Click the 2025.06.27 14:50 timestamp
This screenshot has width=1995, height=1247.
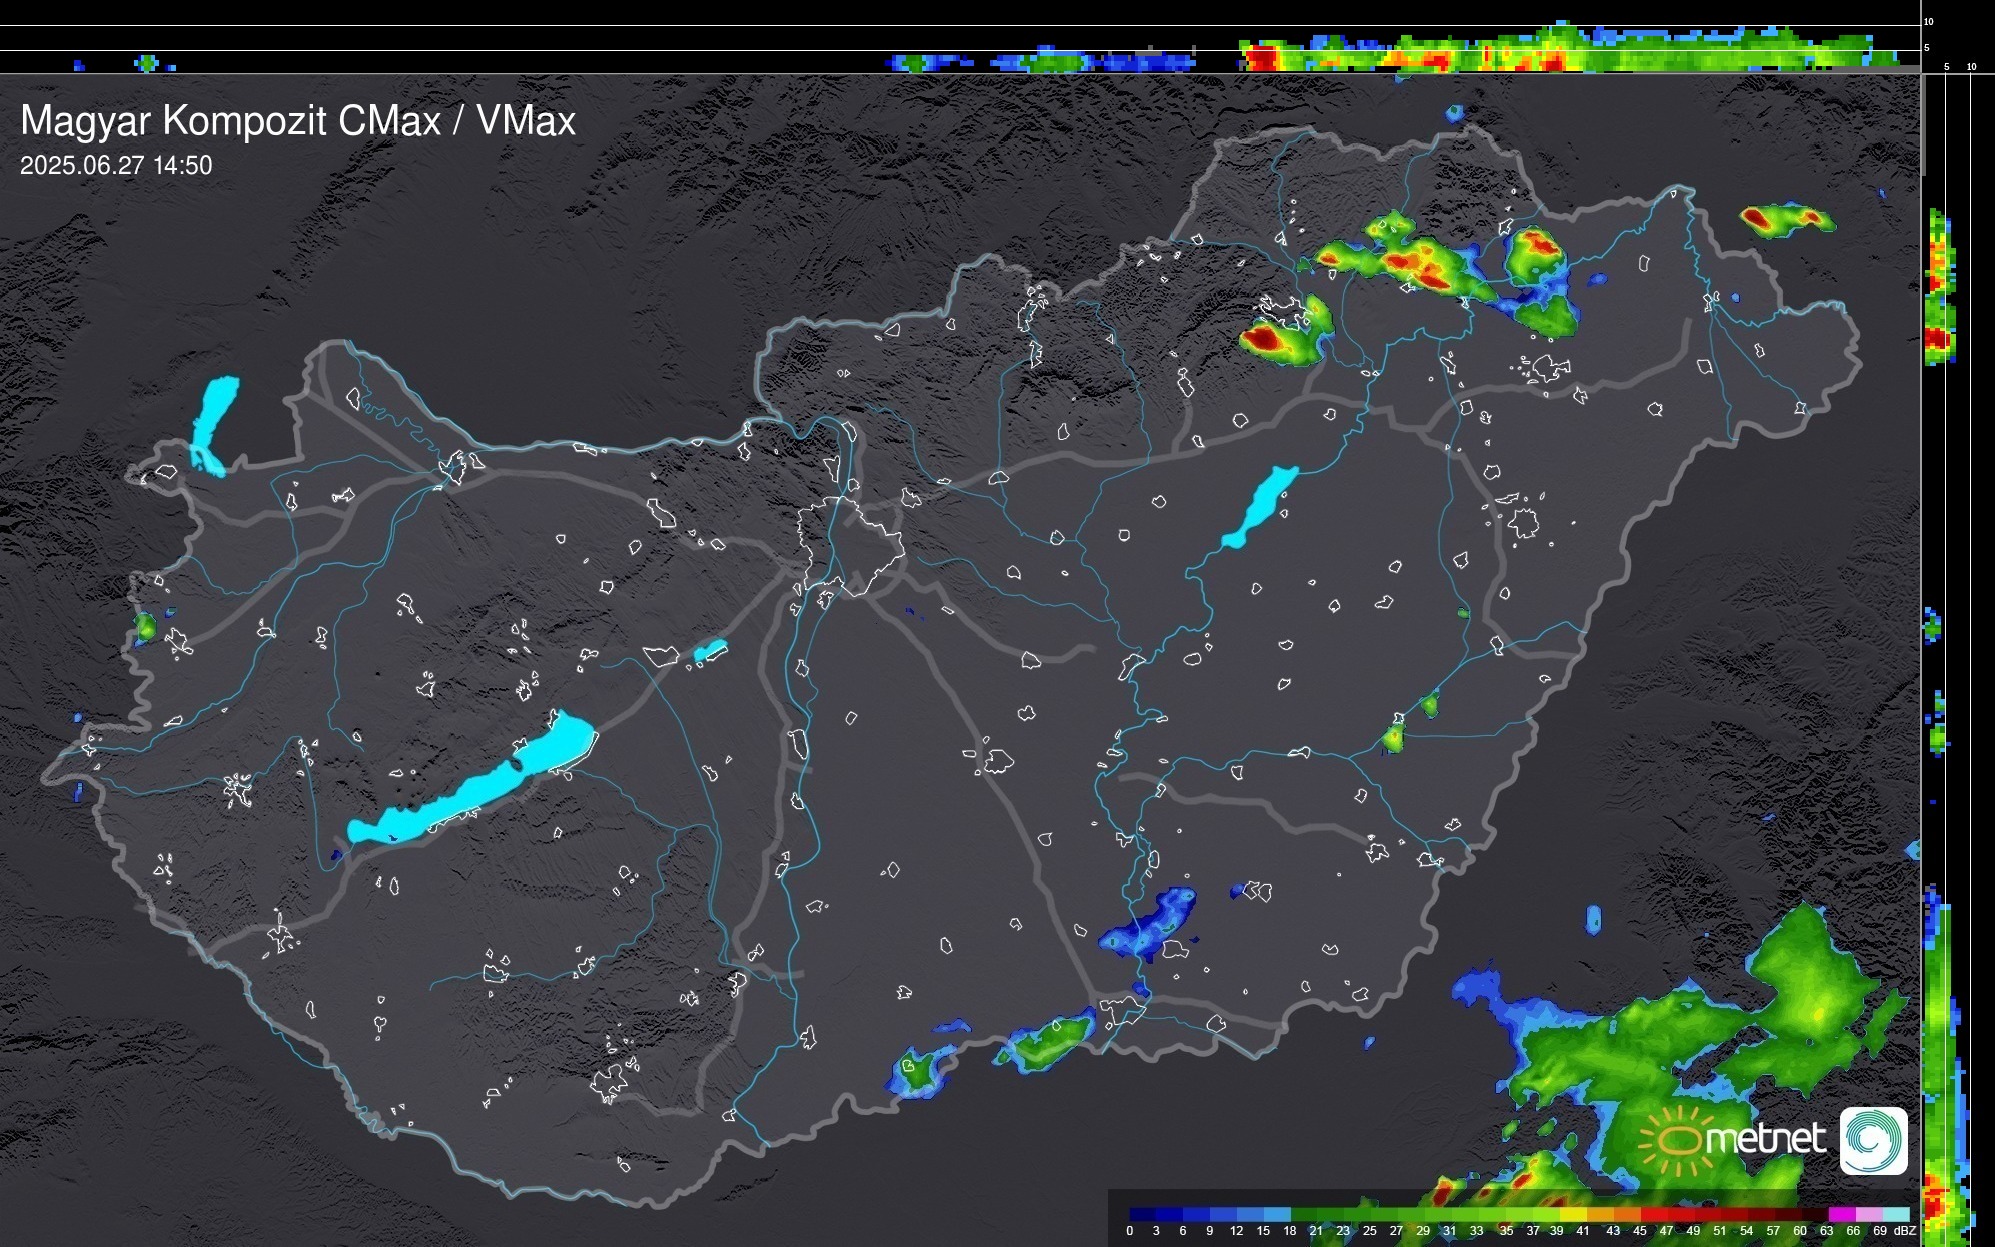(x=116, y=166)
